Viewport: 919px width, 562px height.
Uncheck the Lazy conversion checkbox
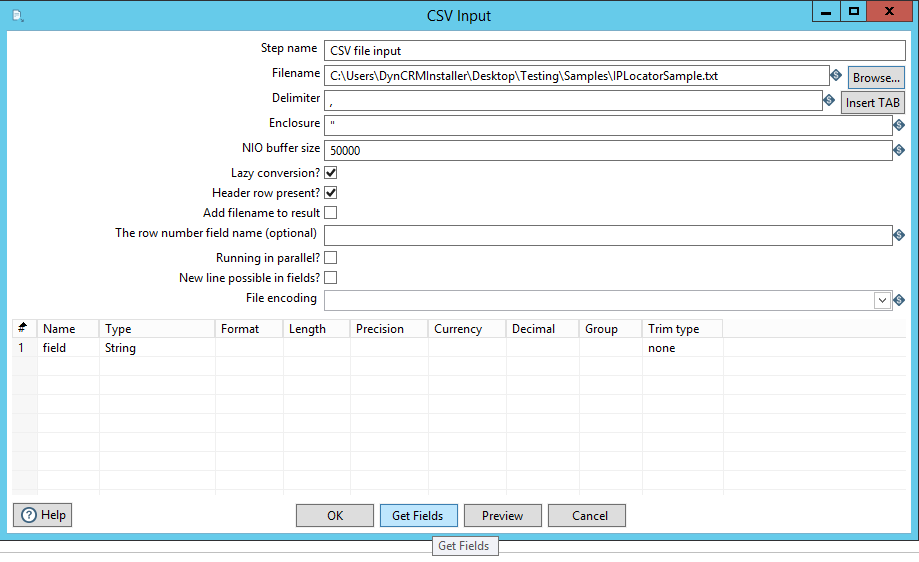point(330,173)
